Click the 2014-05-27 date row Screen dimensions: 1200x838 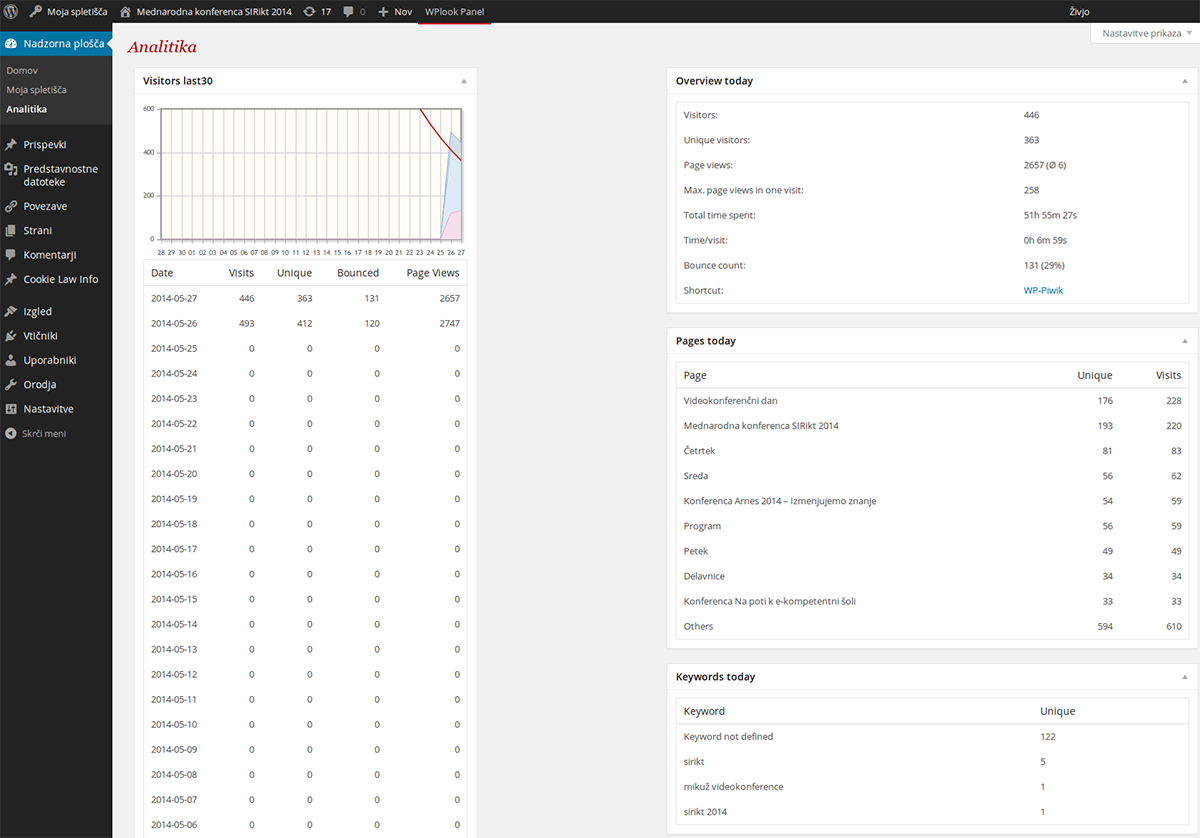pyautogui.click(x=305, y=298)
